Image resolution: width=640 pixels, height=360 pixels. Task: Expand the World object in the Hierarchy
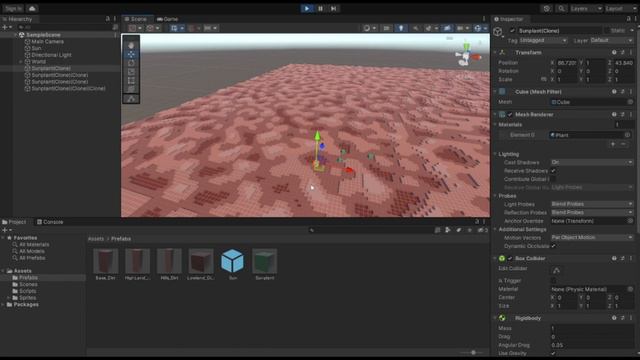pyautogui.click(x=21, y=62)
